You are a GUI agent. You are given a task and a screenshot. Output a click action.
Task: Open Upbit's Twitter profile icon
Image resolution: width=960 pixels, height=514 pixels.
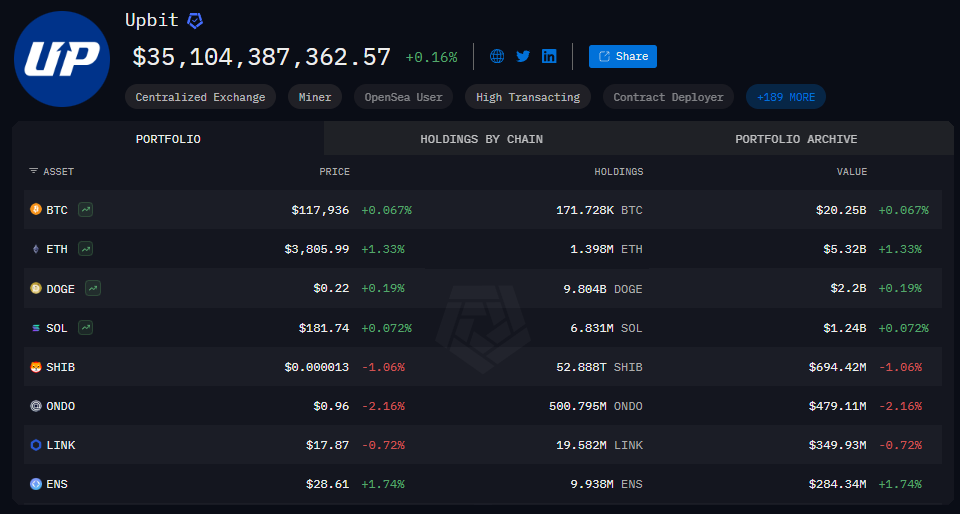[523, 56]
